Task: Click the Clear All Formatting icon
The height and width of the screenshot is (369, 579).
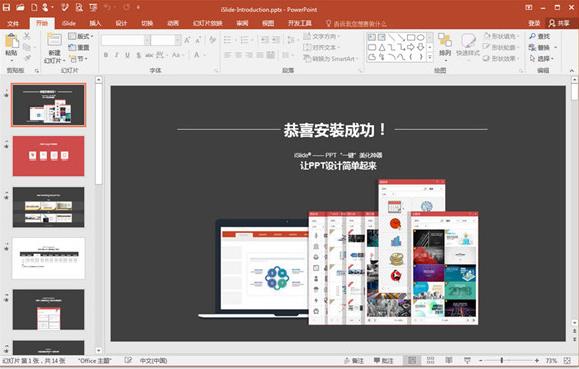Action: [x=212, y=40]
